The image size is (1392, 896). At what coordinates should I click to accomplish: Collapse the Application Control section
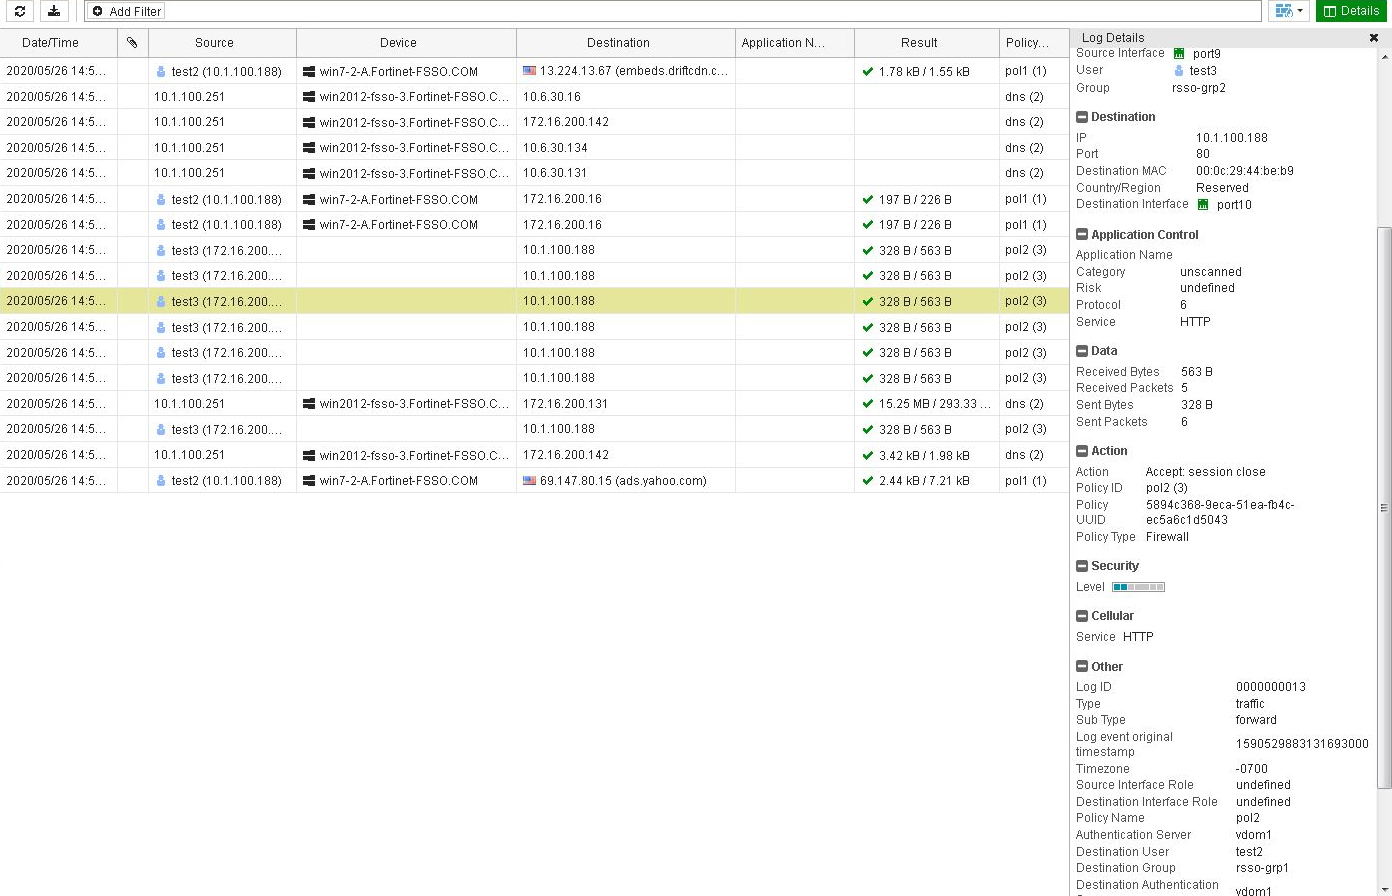[x=1082, y=234]
